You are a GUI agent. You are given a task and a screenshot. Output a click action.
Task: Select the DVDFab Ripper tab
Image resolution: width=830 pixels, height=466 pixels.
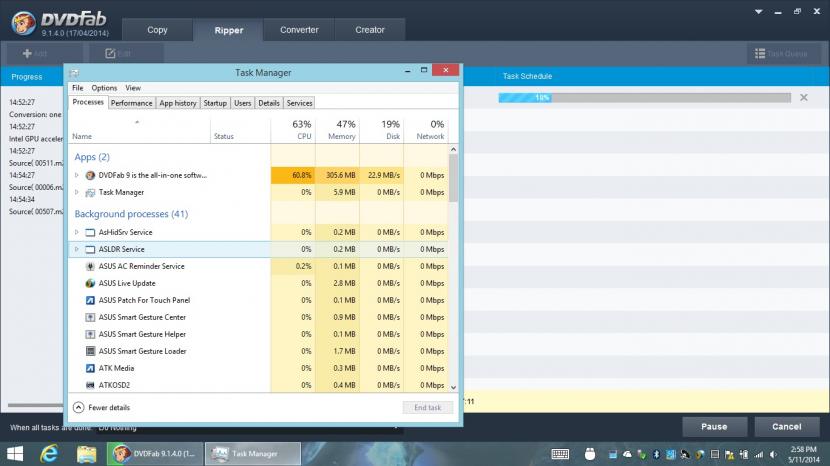pyautogui.click(x=229, y=30)
